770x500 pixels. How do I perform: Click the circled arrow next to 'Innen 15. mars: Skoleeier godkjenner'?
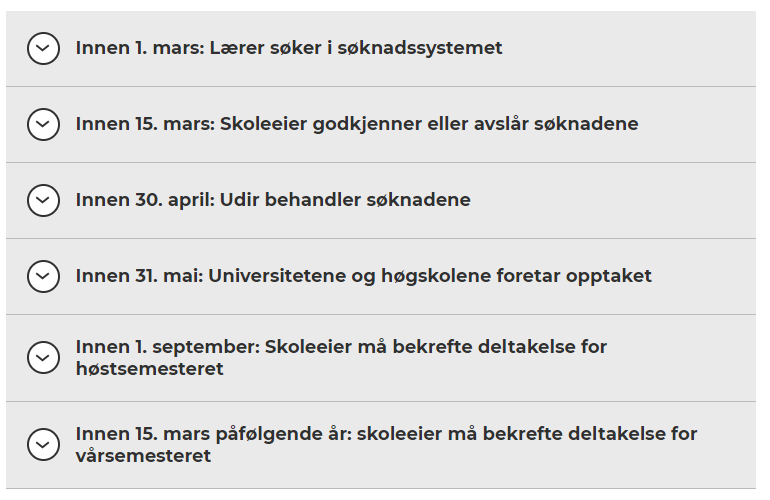(x=43, y=124)
